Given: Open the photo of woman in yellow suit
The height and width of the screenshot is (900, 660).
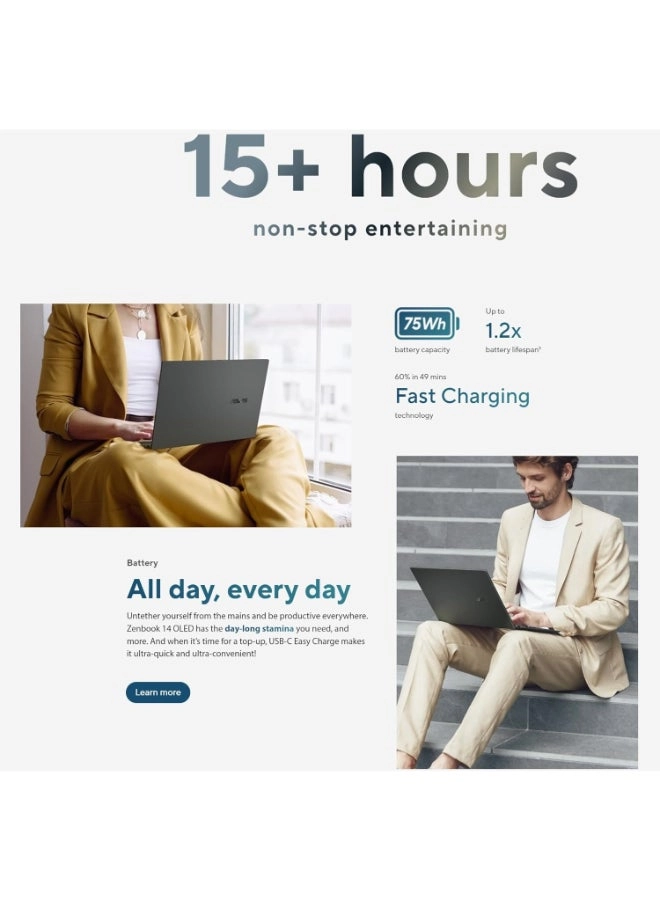Looking at the screenshot, I should coord(186,416).
